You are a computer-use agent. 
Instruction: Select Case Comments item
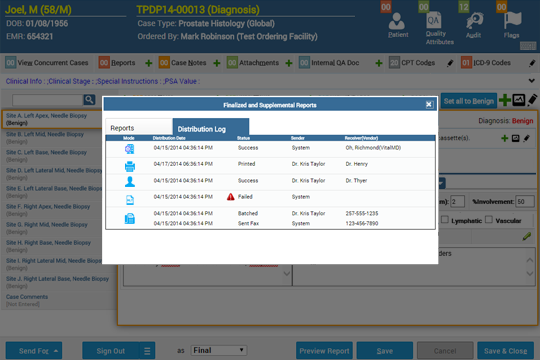pos(27,300)
